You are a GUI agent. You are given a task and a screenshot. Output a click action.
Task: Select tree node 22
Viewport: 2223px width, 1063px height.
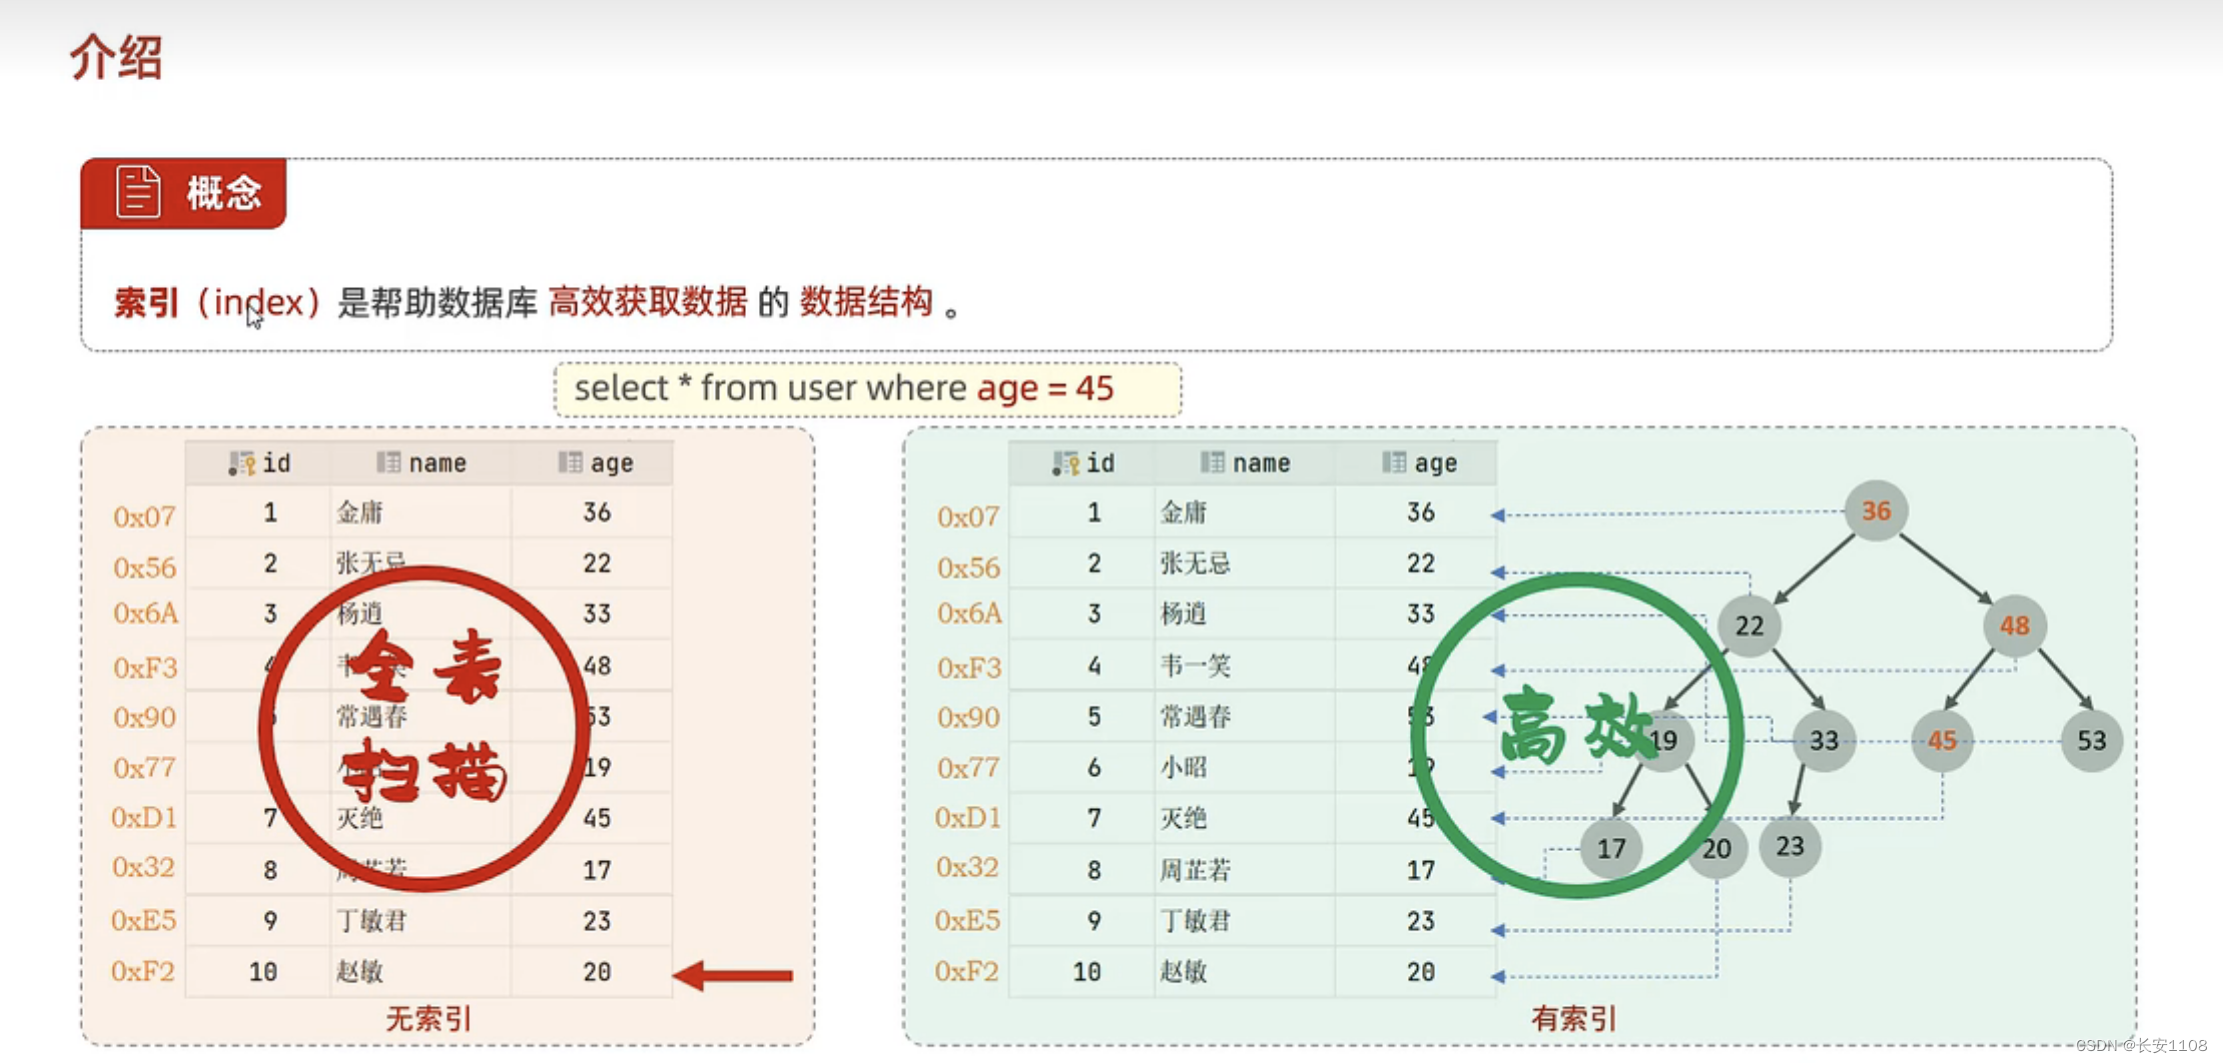[x=1749, y=626]
